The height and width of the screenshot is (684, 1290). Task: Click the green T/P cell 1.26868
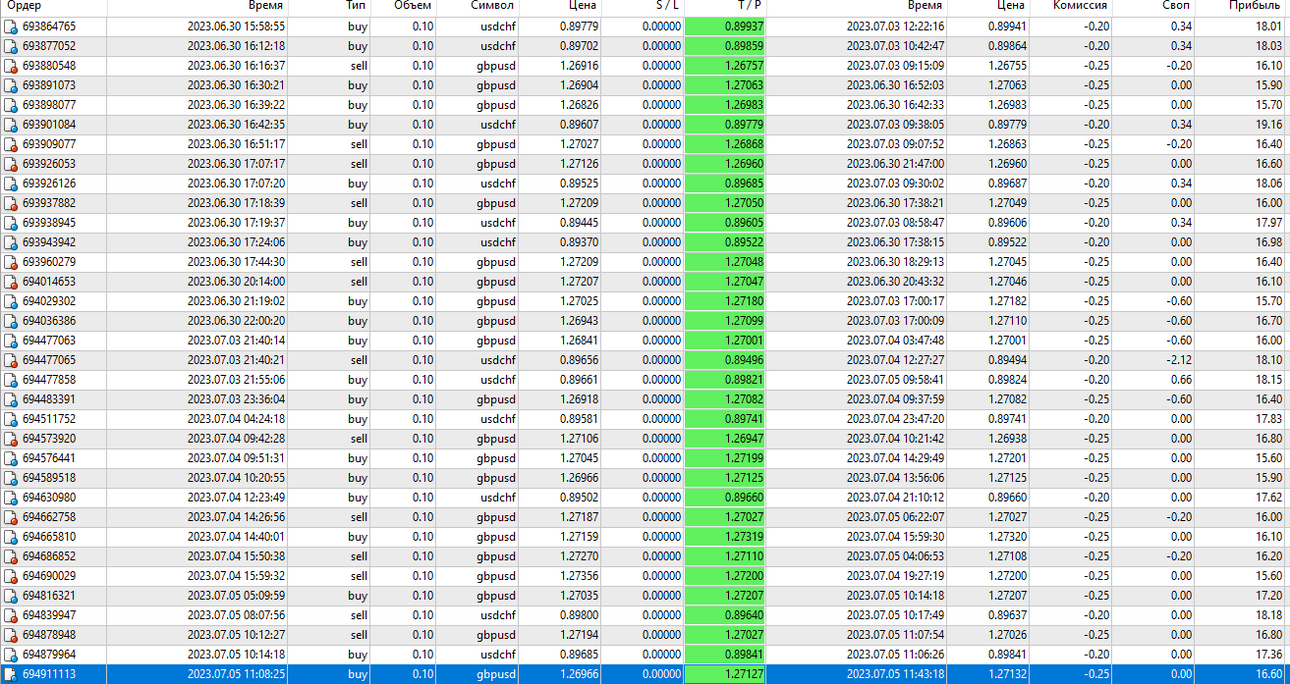725,144
